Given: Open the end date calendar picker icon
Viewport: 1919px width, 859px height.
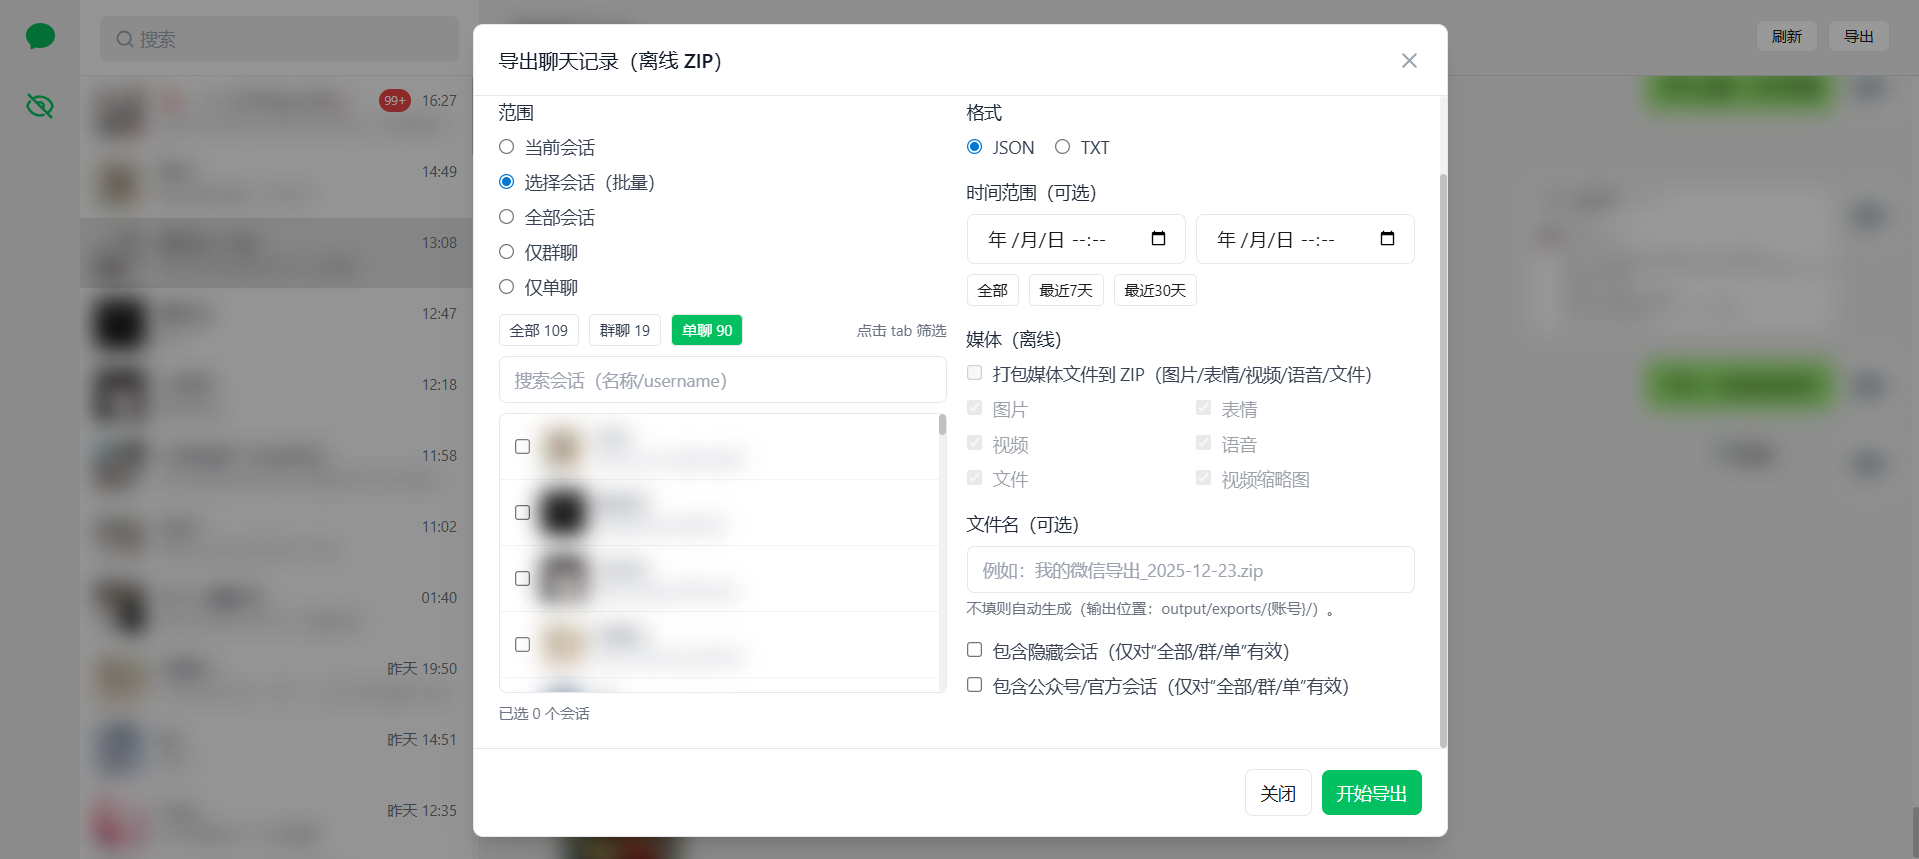Looking at the screenshot, I should click(1387, 239).
